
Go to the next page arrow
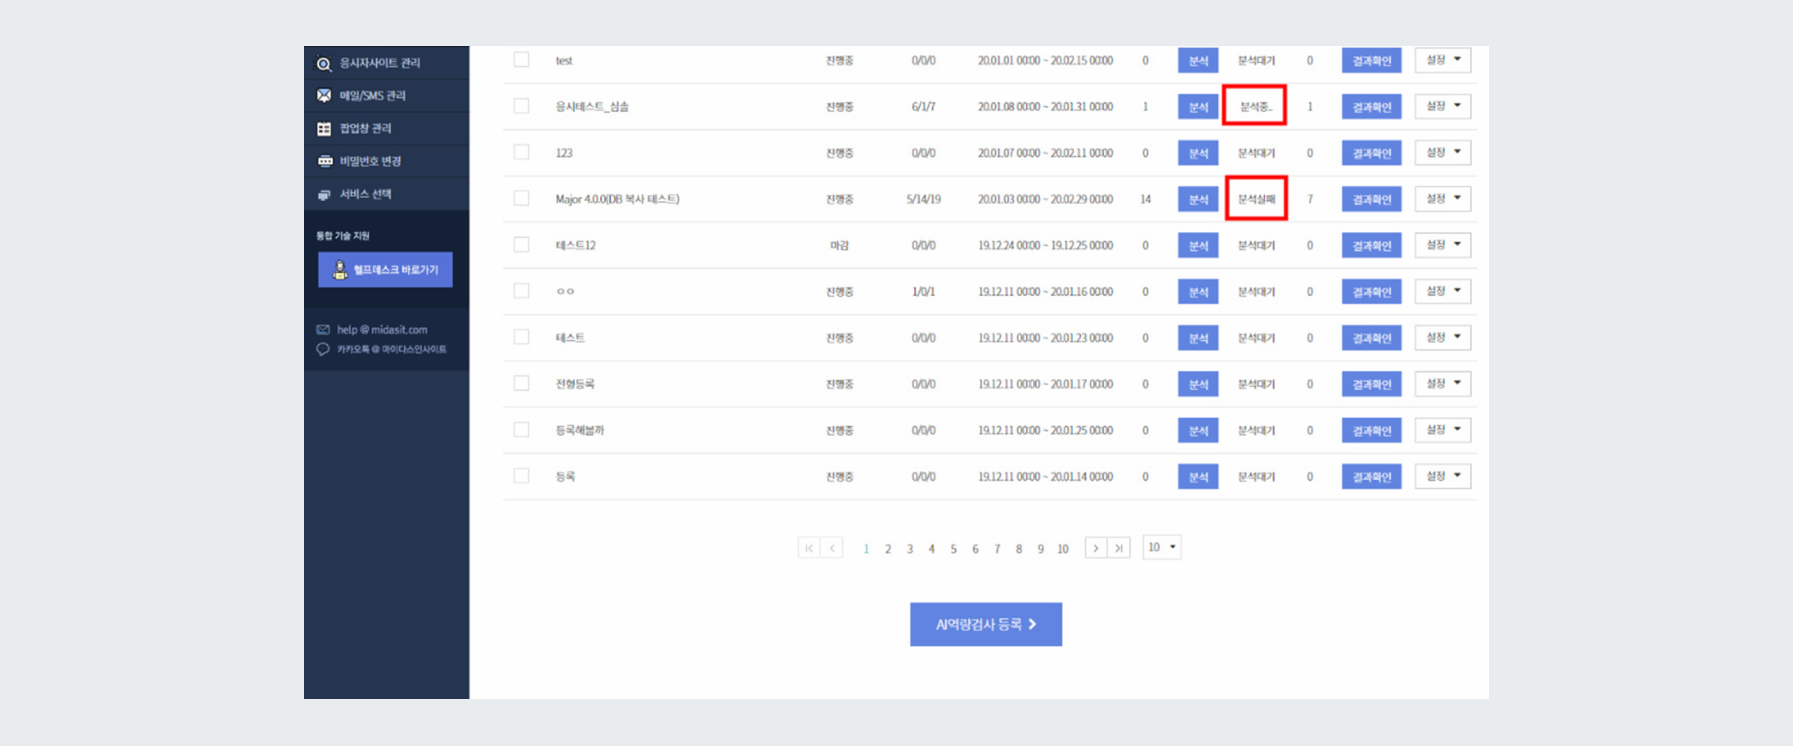pyautogui.click(x=1096, y=548)
